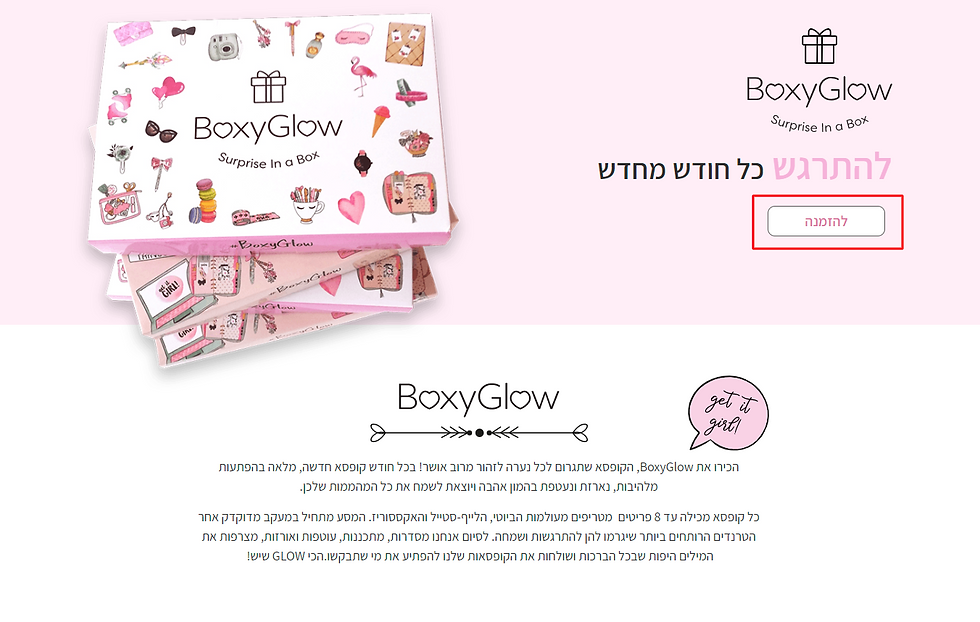Click the BoxyGlow logo above arrow divider

[x=478, y=398]
